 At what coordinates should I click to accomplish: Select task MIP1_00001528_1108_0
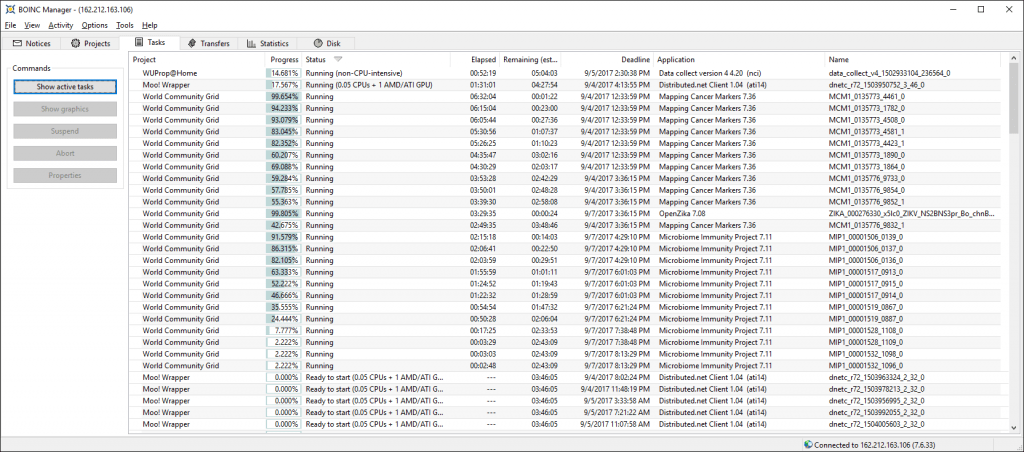tap(564, 331)
